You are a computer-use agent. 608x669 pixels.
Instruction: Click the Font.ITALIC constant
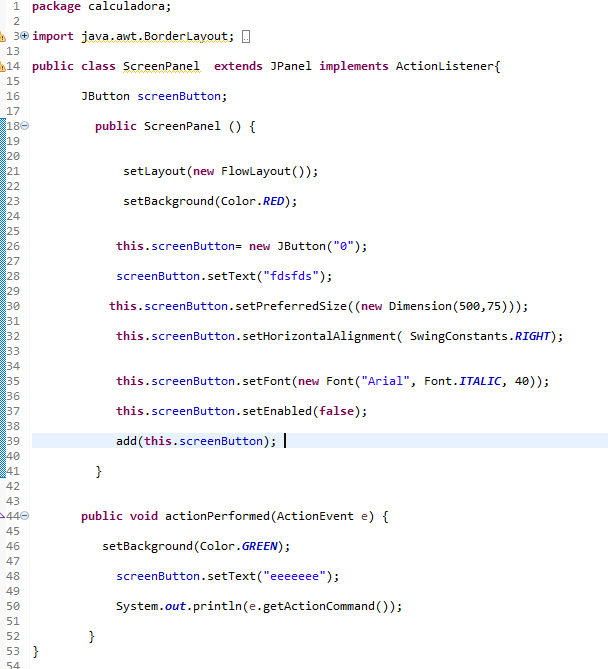tap(462, 381)
